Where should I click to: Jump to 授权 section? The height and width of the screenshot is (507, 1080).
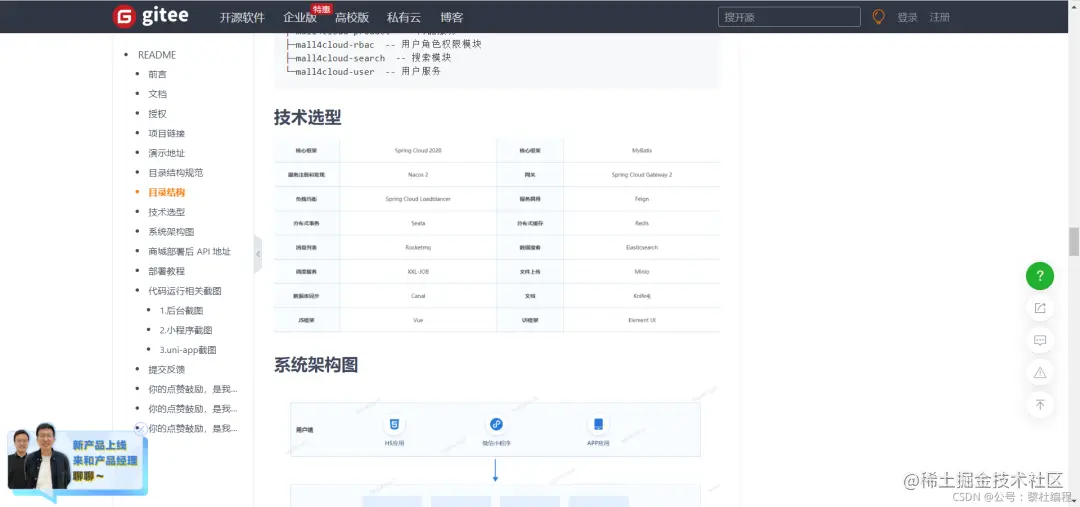coord(158,114)
